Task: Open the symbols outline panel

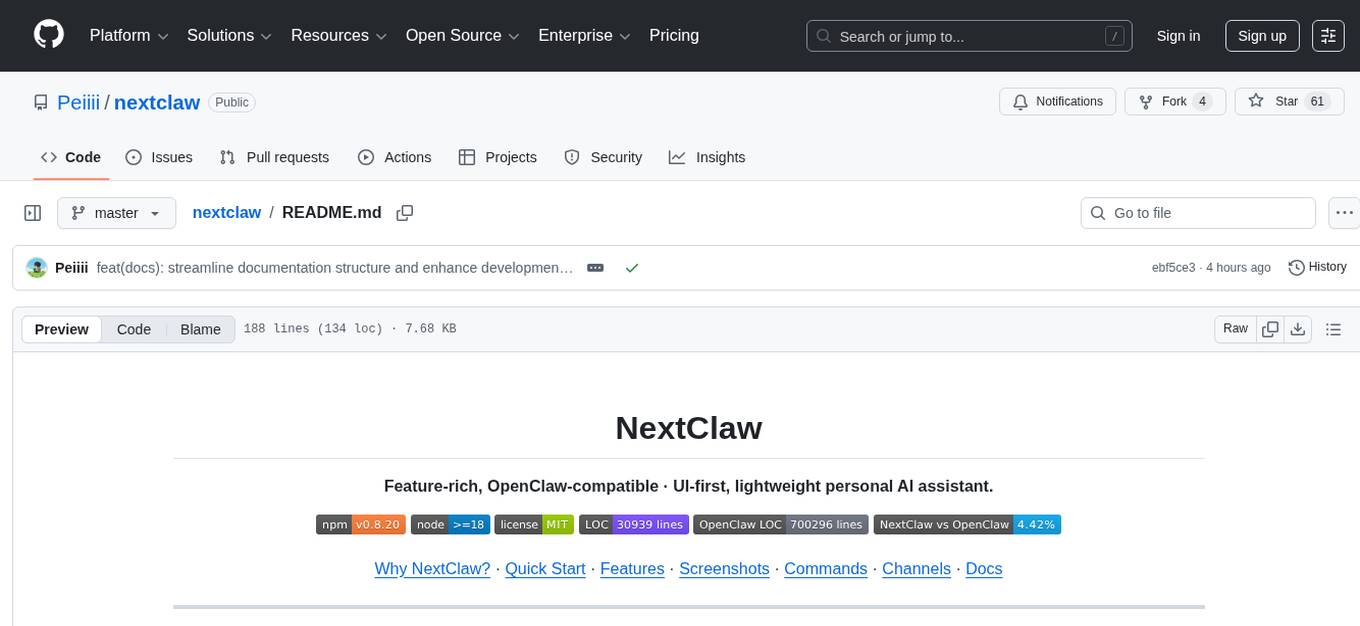Action: coord(1334,328)
